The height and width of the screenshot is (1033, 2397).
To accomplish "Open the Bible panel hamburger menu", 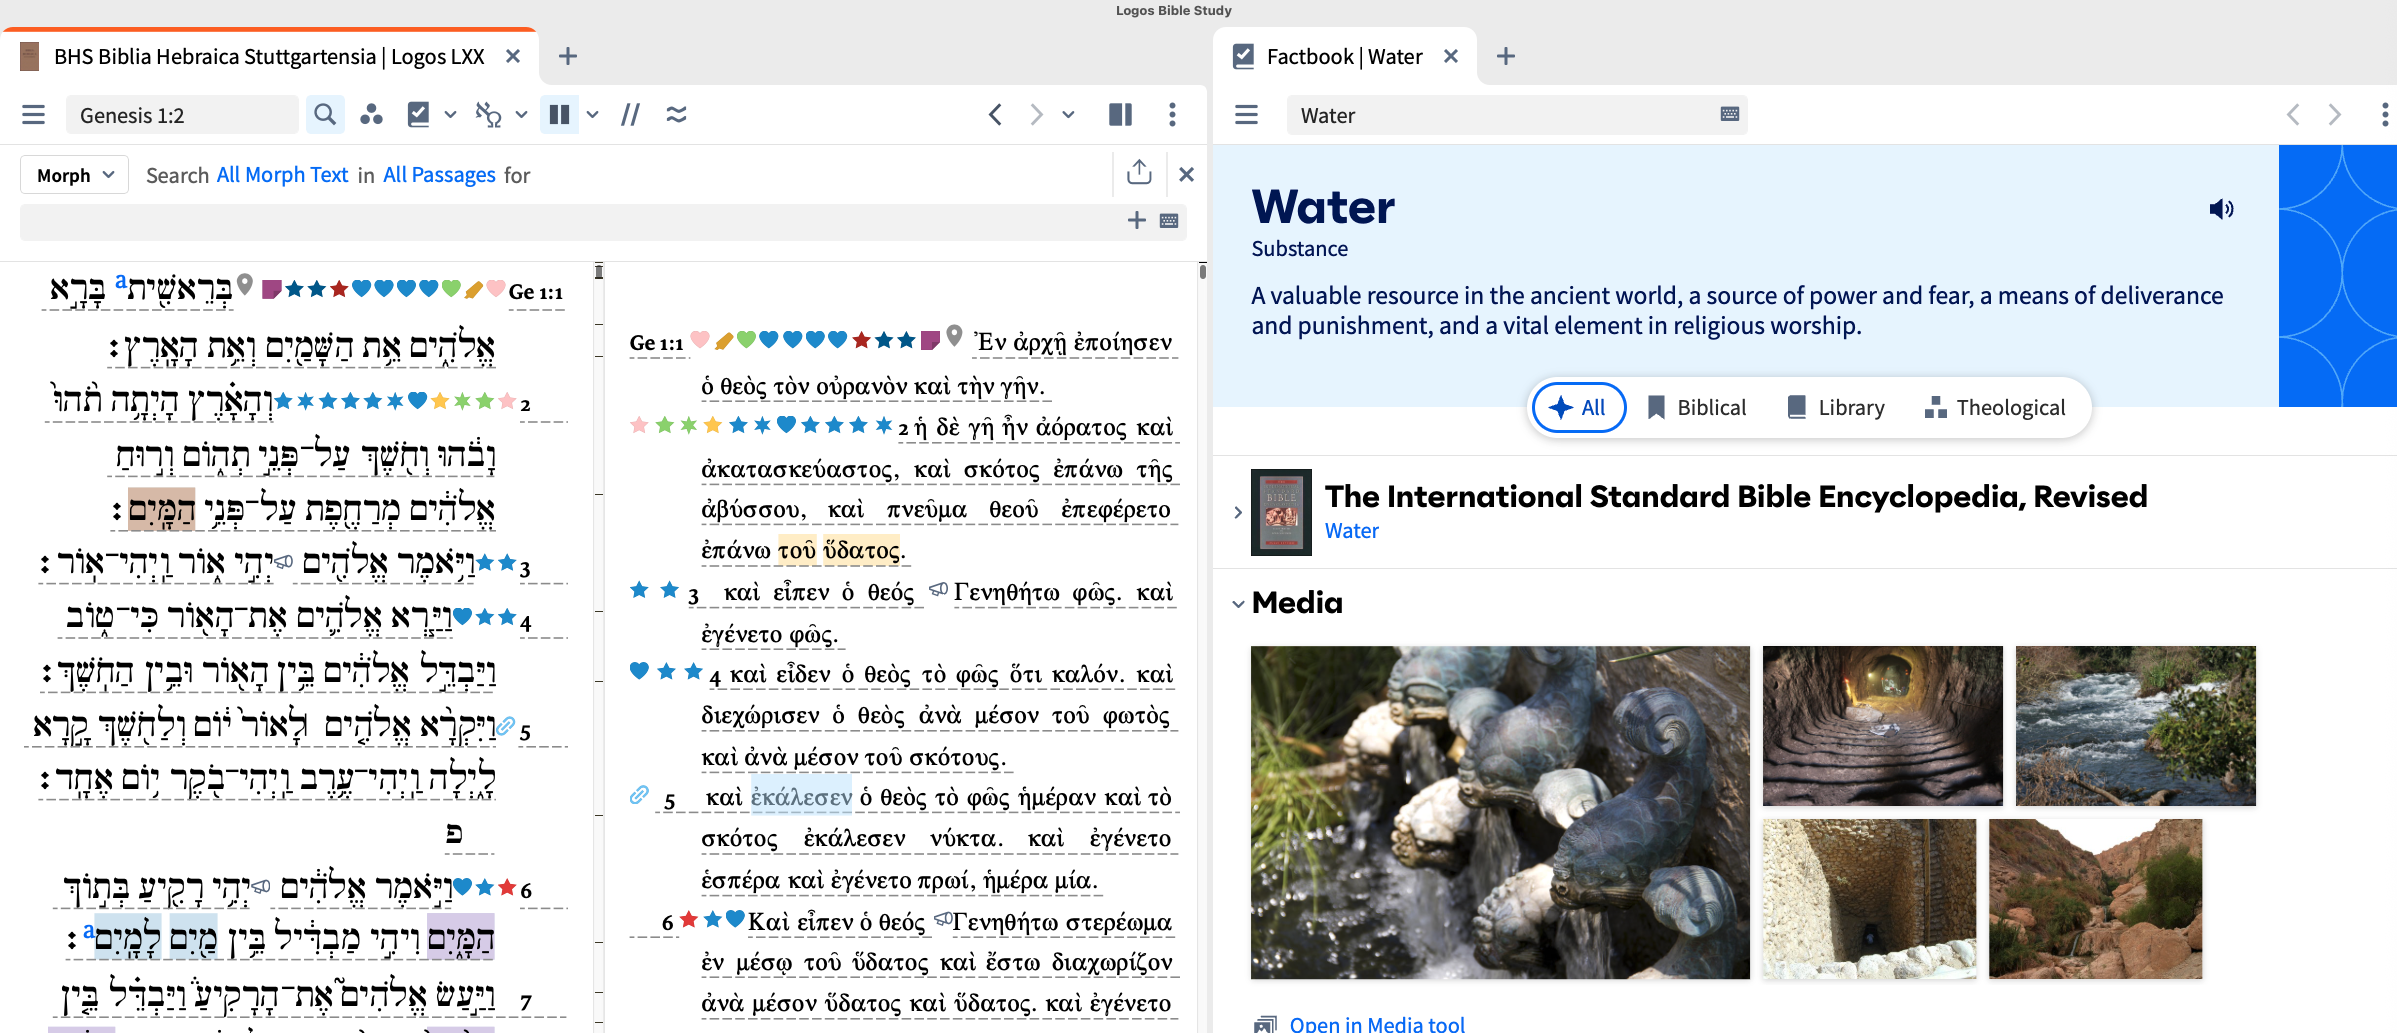I will (x=34, y=115).
